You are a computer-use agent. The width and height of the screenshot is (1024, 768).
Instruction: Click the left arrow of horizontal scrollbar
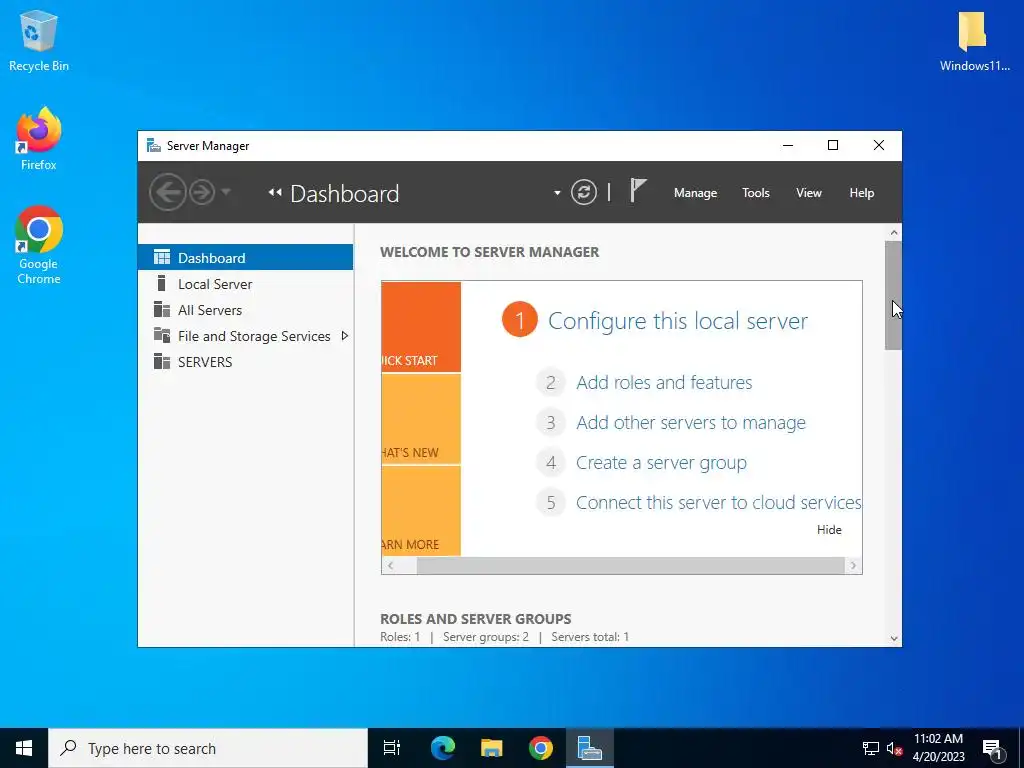coord(391,566)
